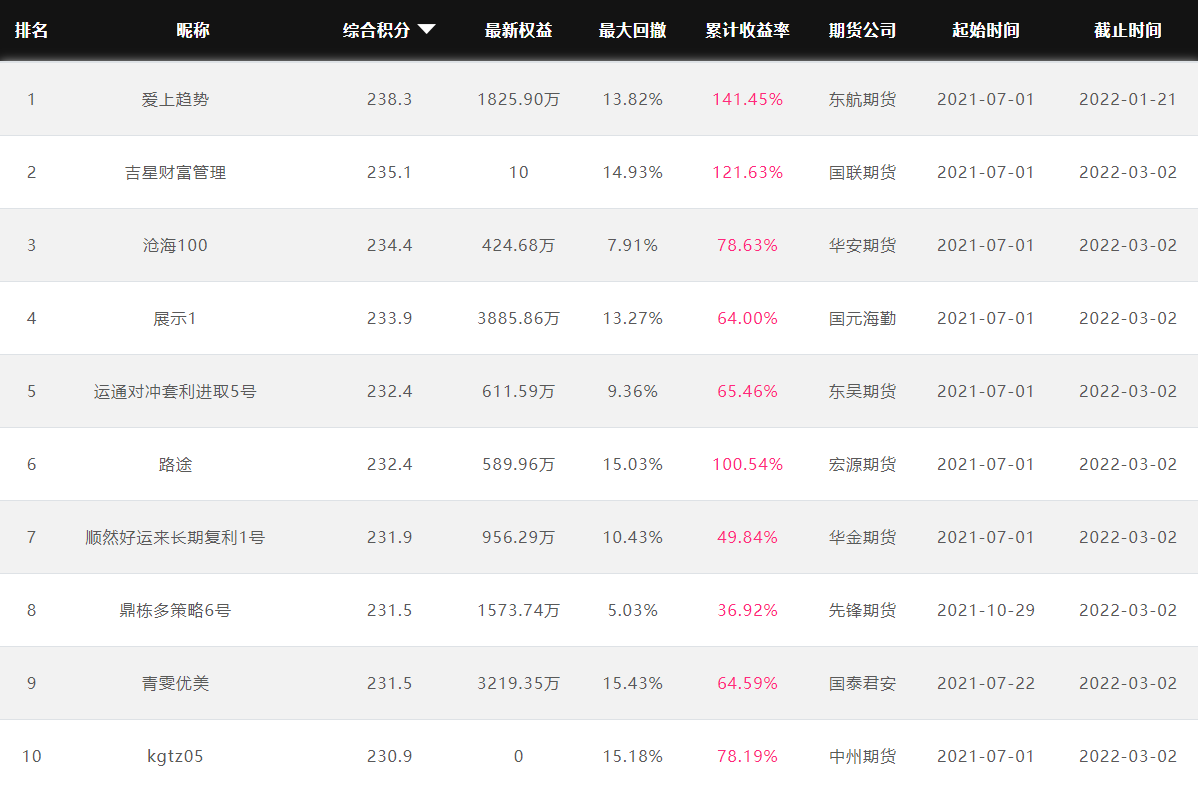This screenshot has width=1198, height=789.
Task: Open the nickname 运通对冲套利进取5号
Action: (x=175, y=392)
